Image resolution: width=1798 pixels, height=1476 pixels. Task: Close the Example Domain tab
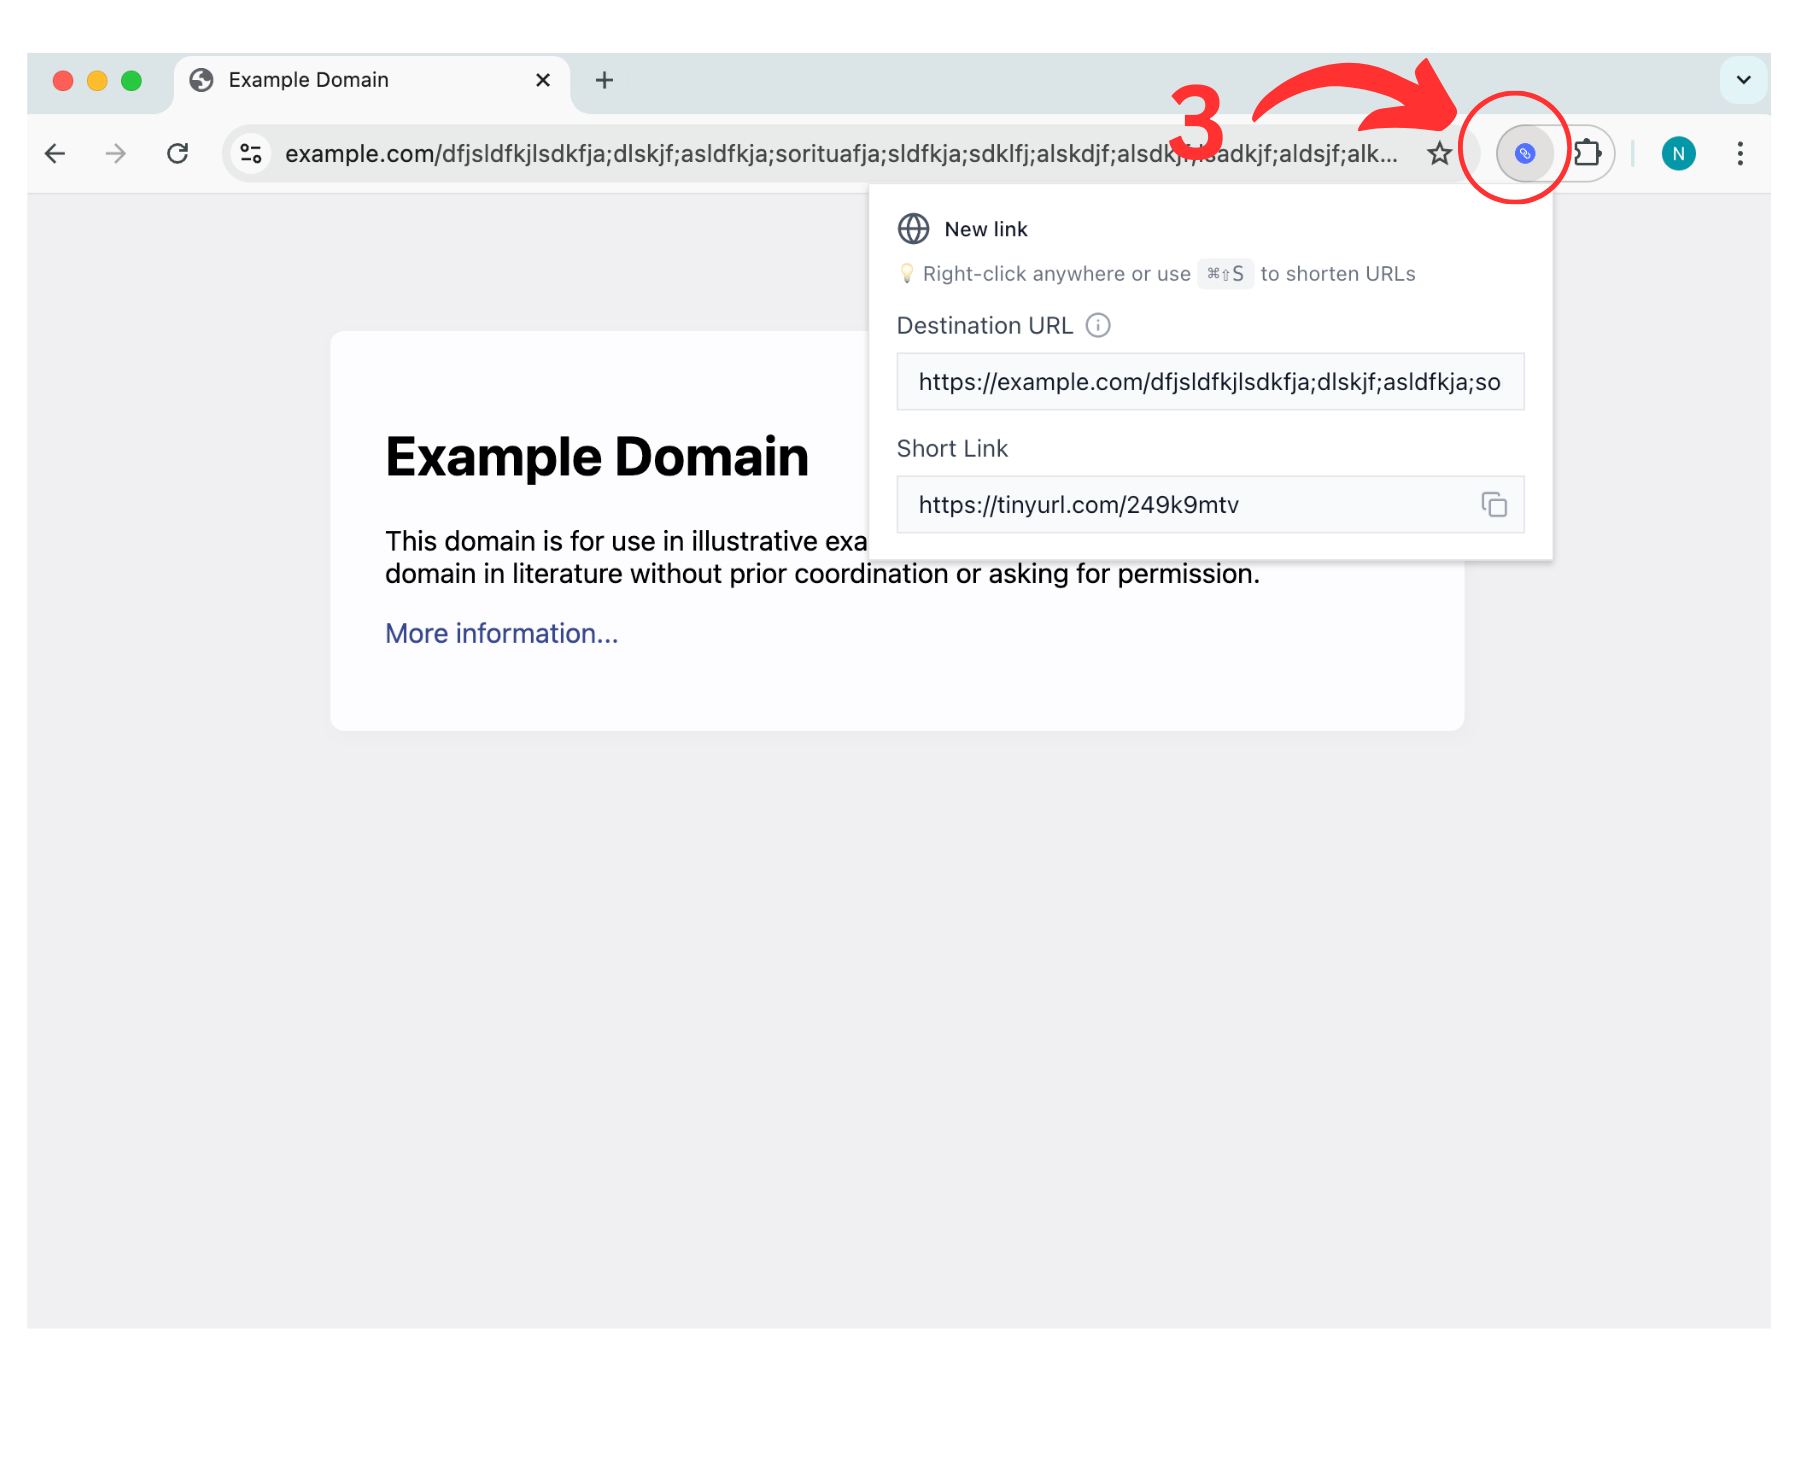coord(542,80)
